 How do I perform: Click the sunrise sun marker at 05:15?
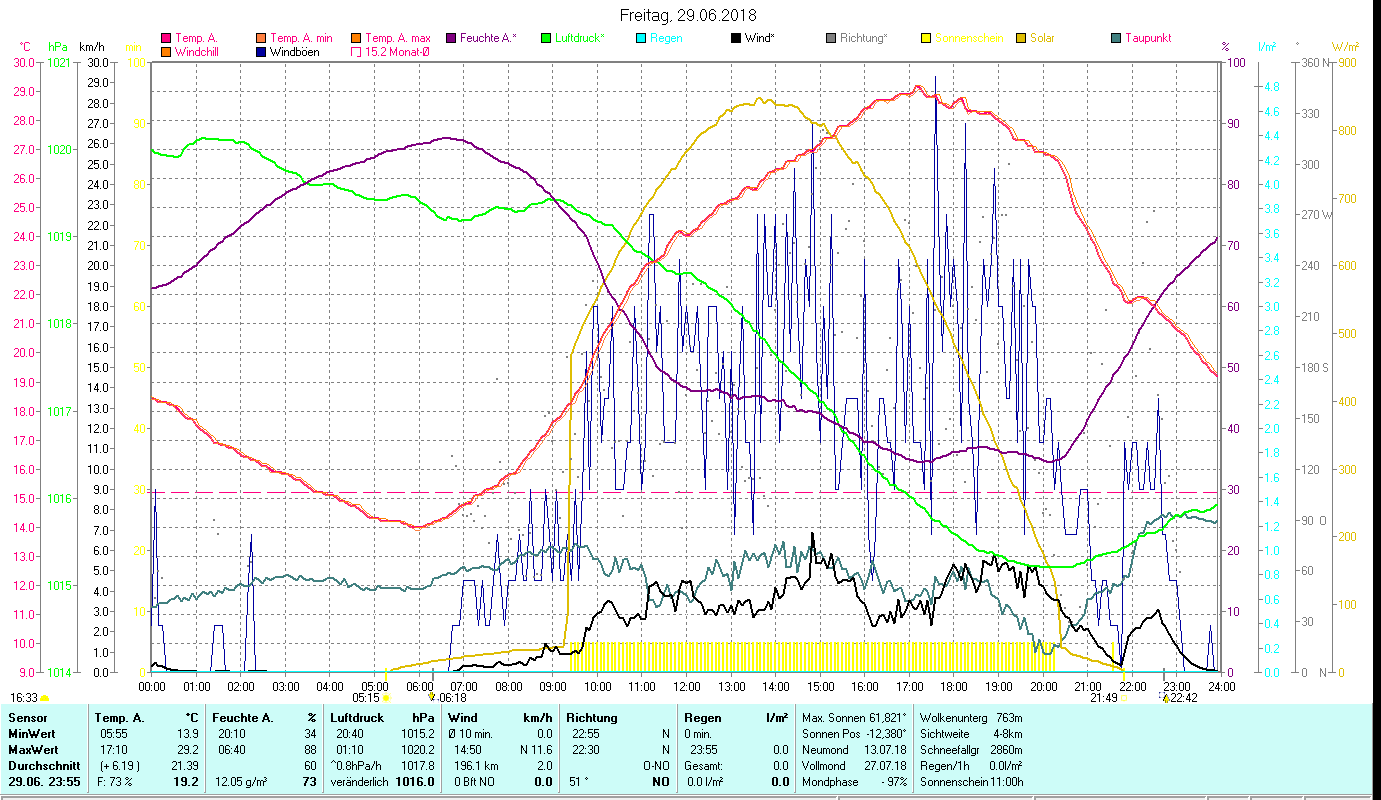387,698
